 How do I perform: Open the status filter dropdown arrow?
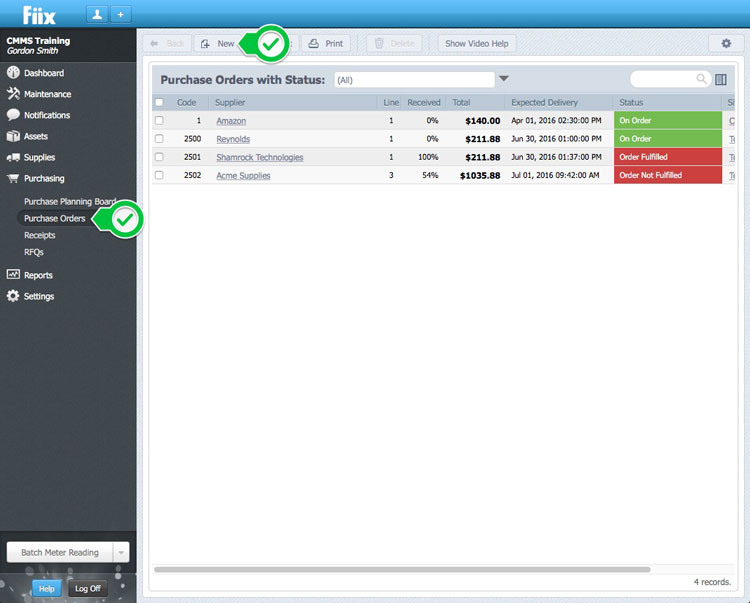pyautogui.click(x=504, y=78)
